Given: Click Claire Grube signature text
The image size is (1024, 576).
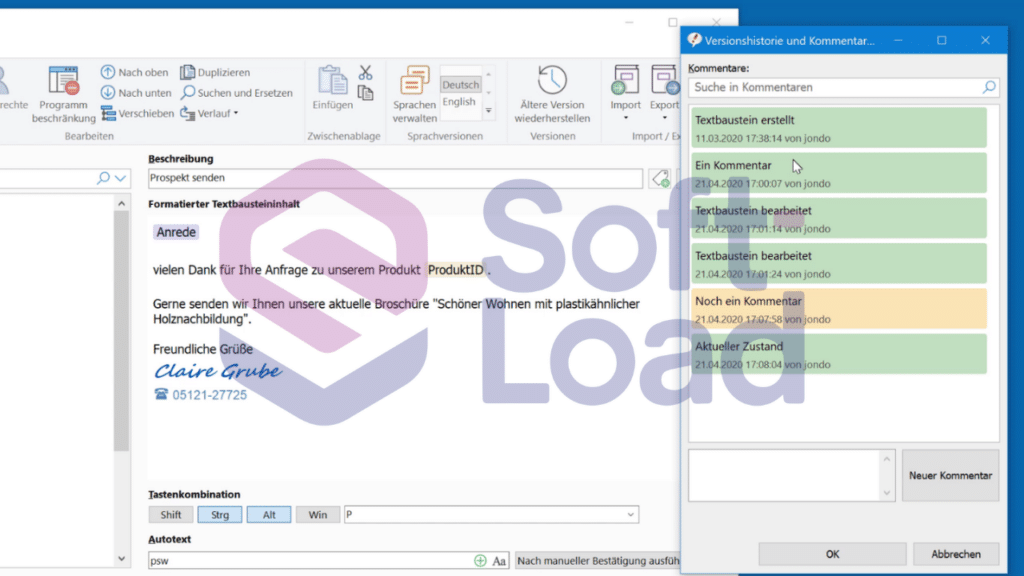Looking at the screenshot, I should (217, 371).
